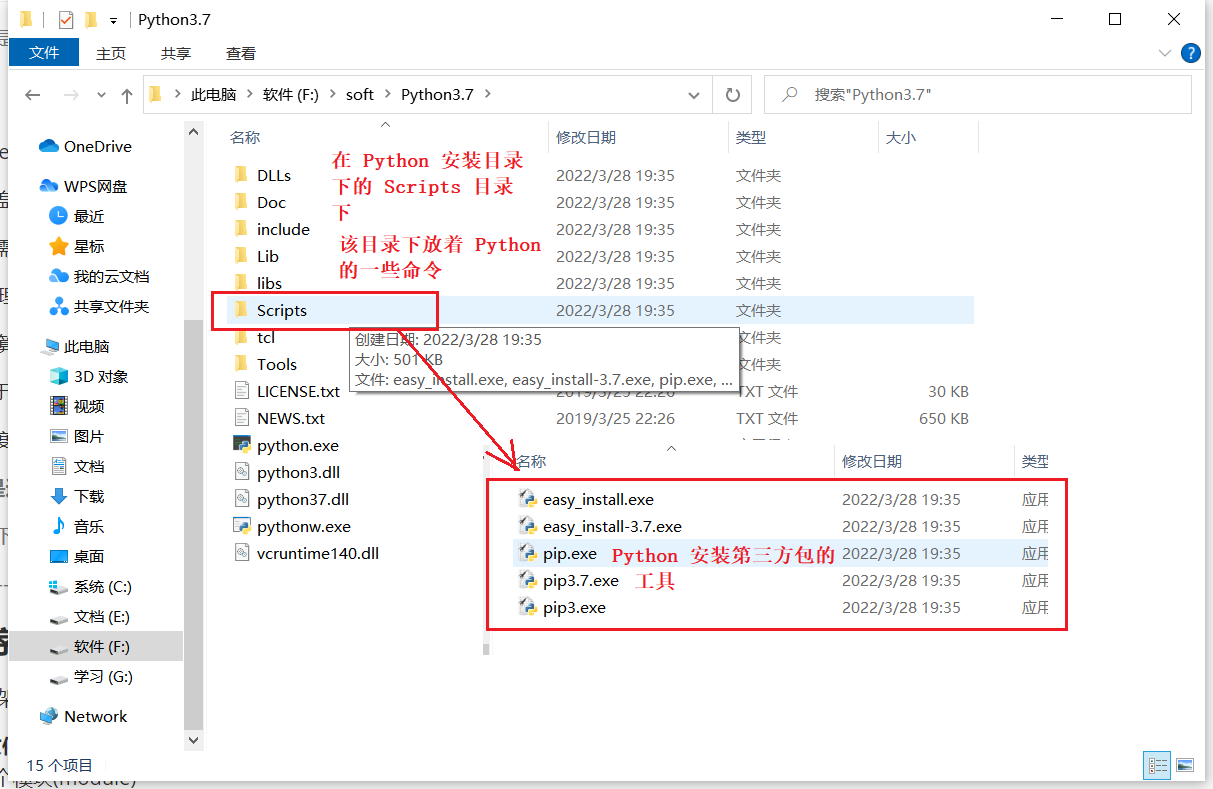
Task: Open 图片 folder in sidebar
Action: point(88,436)
